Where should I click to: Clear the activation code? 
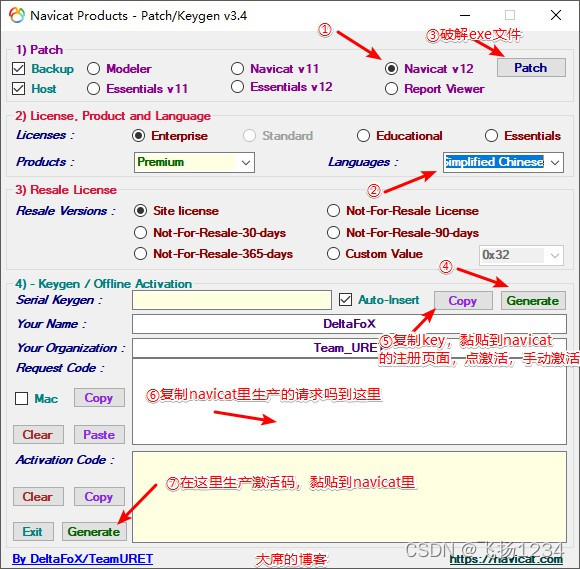click(x=38, y=496)
